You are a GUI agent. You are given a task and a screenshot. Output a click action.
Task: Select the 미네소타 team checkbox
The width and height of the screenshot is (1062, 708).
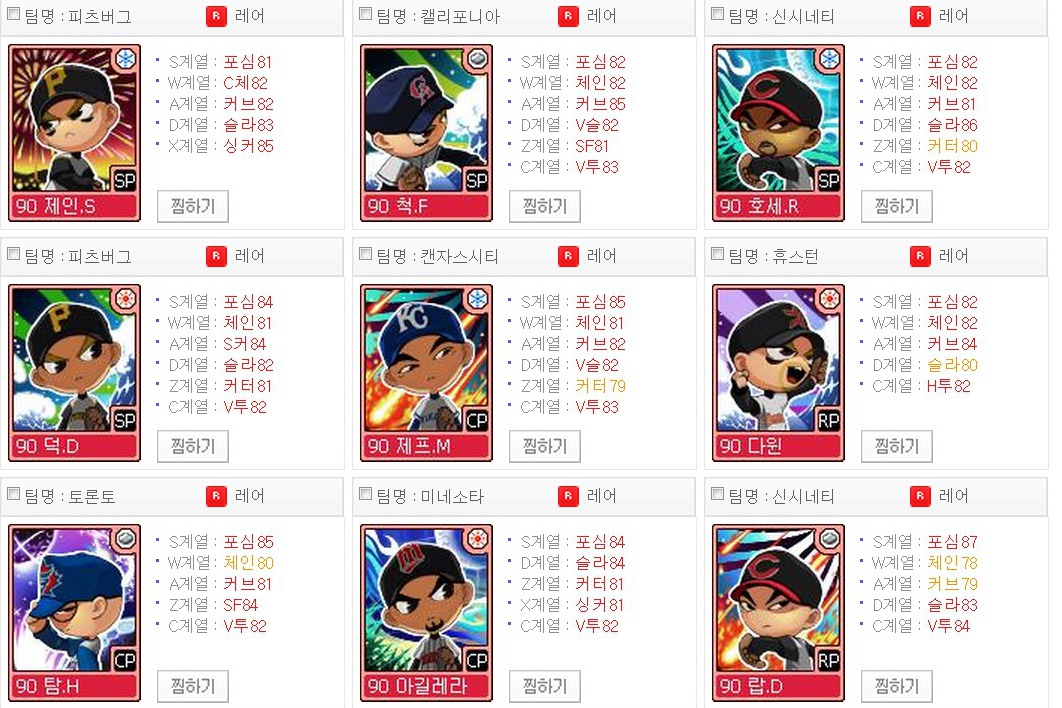coord(365,493)
